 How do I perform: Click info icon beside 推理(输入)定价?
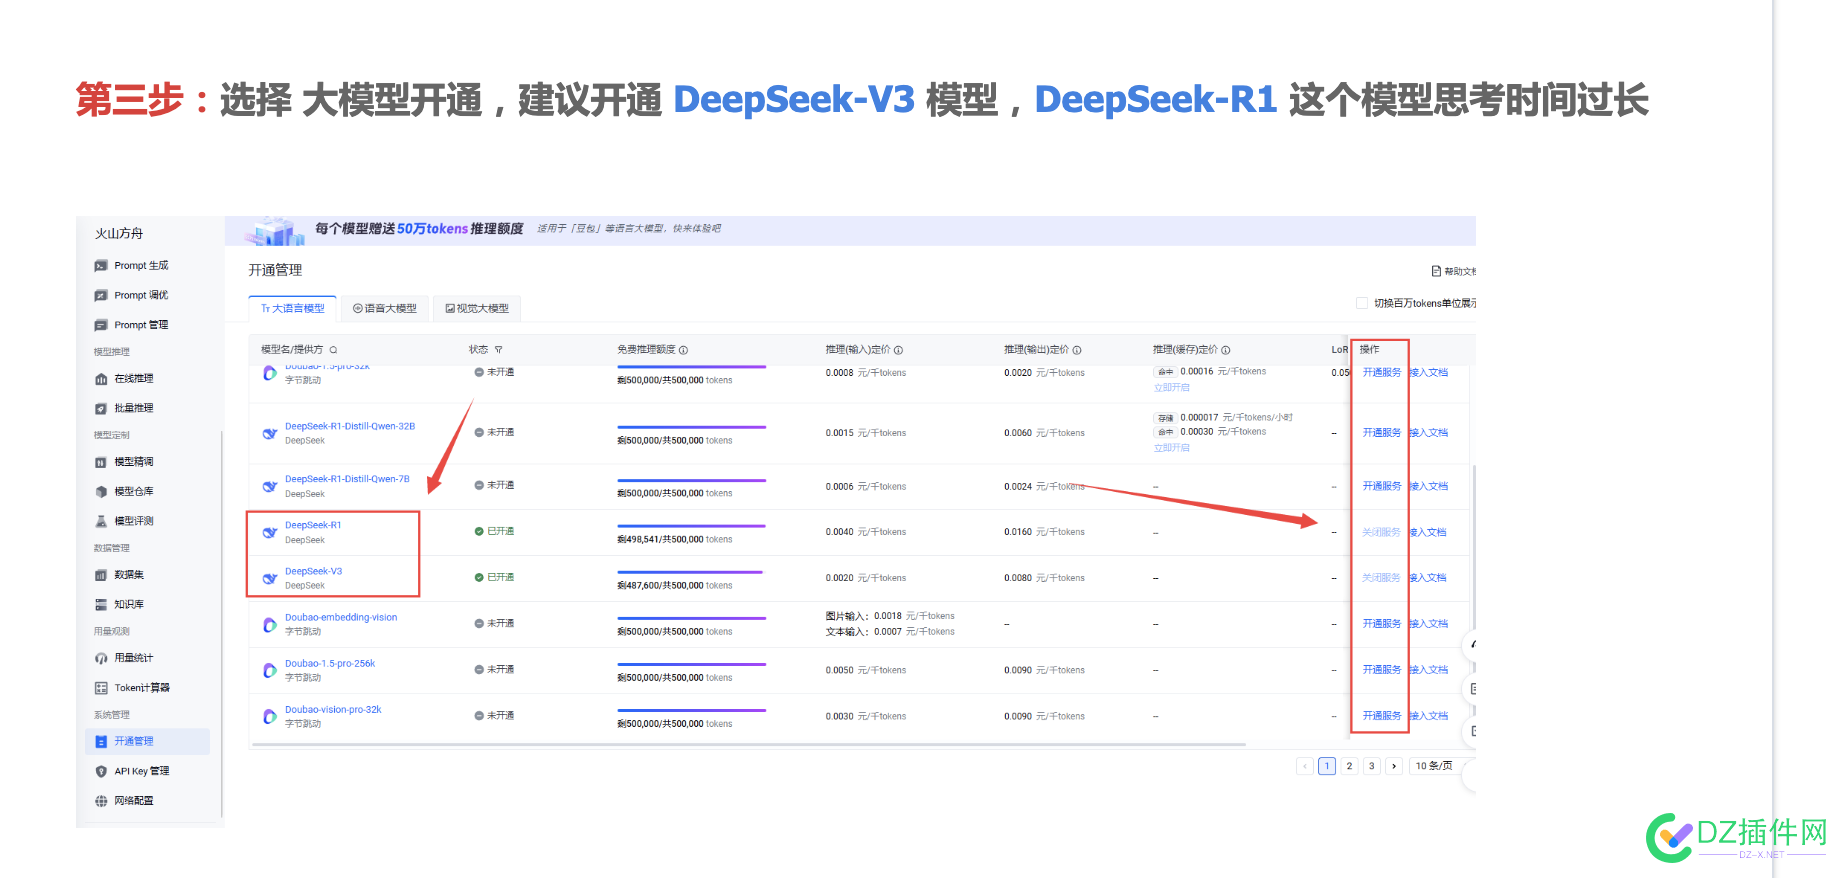click(x=898, y=350)
